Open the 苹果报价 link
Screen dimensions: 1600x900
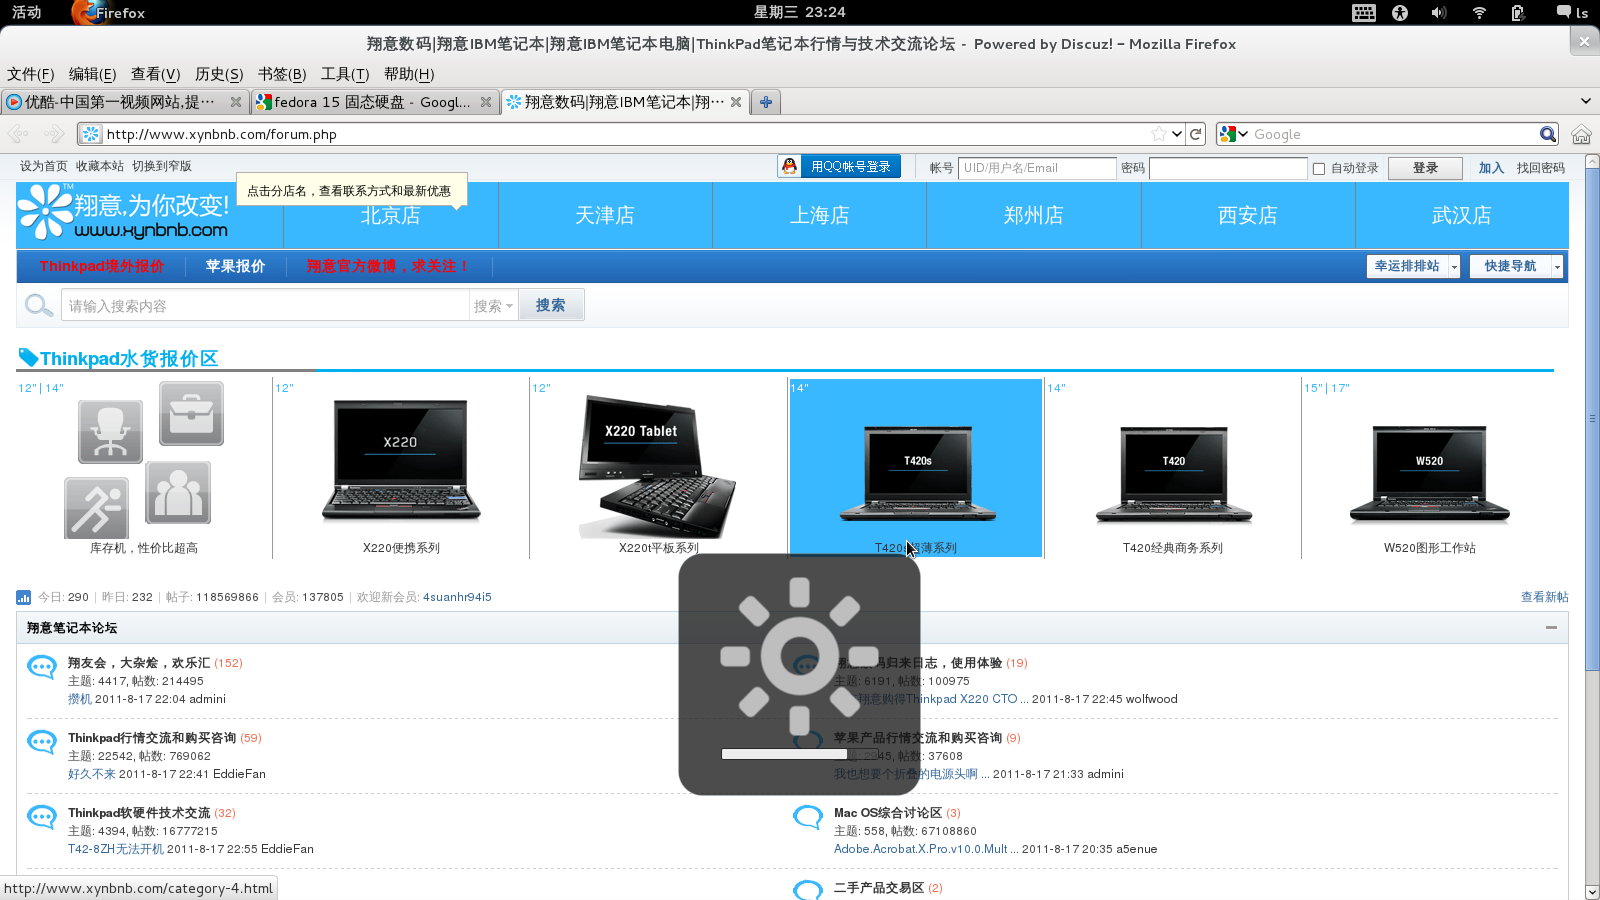coord(235,266)
